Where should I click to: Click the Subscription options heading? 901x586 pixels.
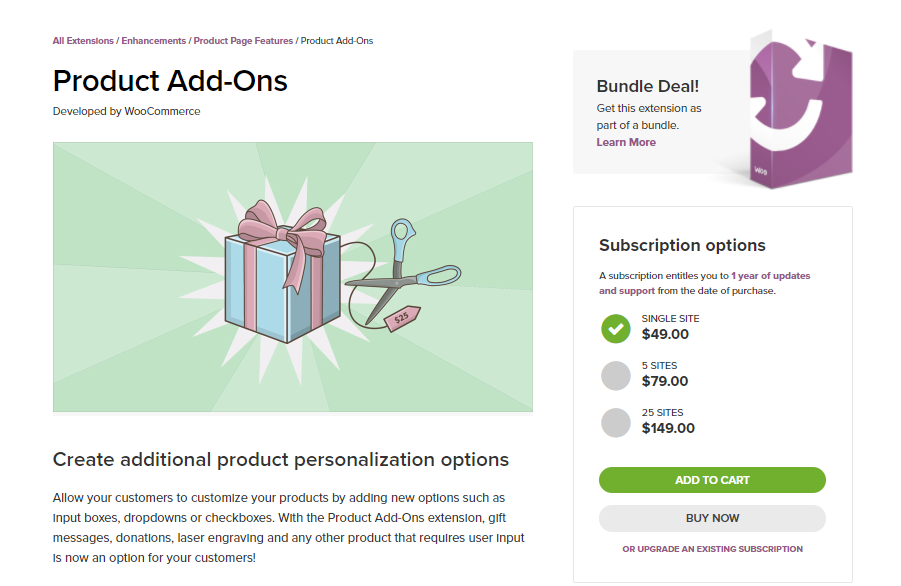(682, 245)
